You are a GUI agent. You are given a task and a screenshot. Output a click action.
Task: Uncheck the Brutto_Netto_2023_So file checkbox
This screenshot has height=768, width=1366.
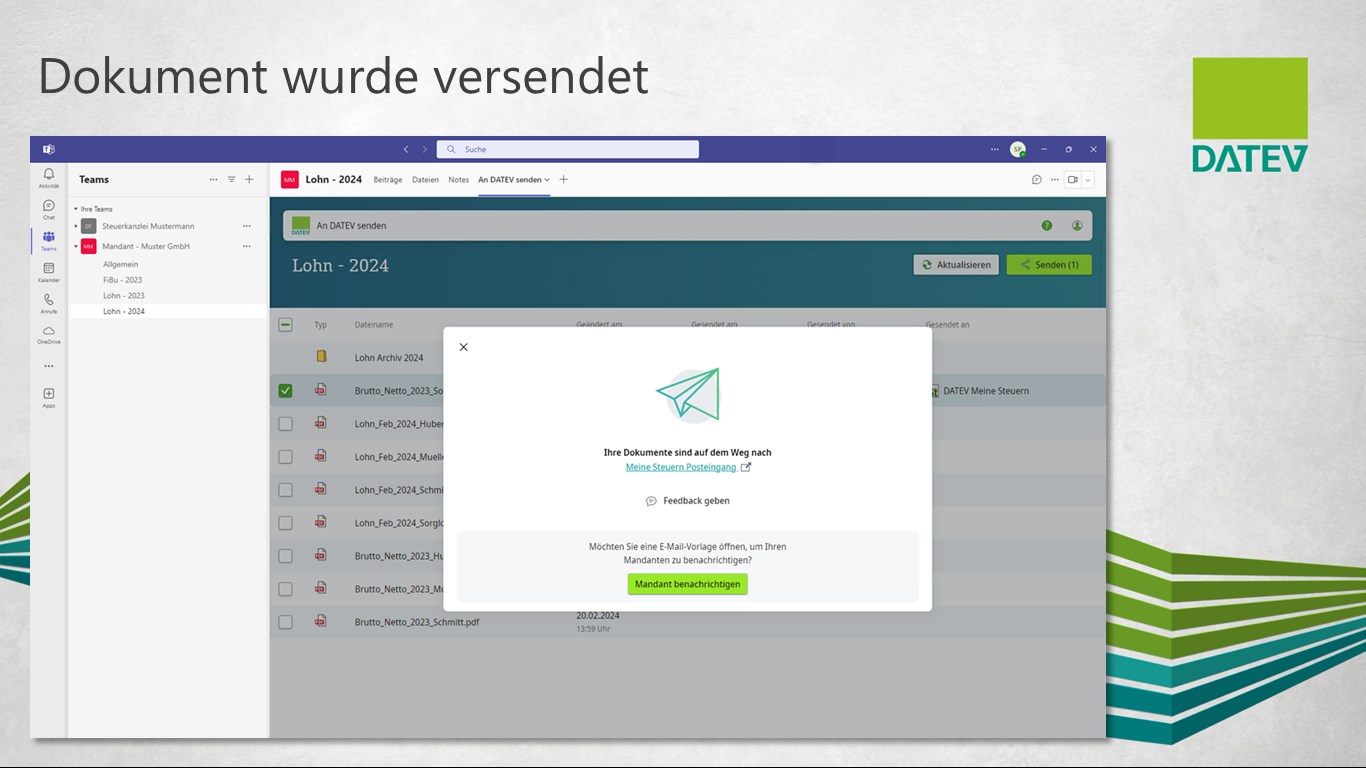point(285,390)
